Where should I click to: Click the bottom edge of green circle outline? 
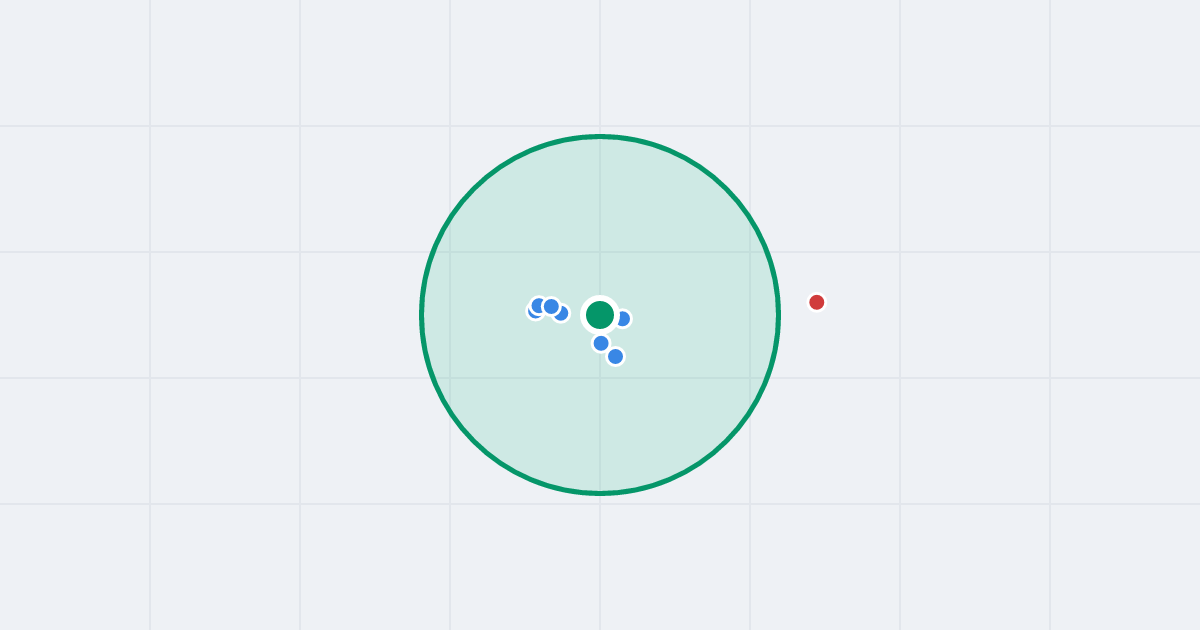pyautogui.click(x=600, y=492)
